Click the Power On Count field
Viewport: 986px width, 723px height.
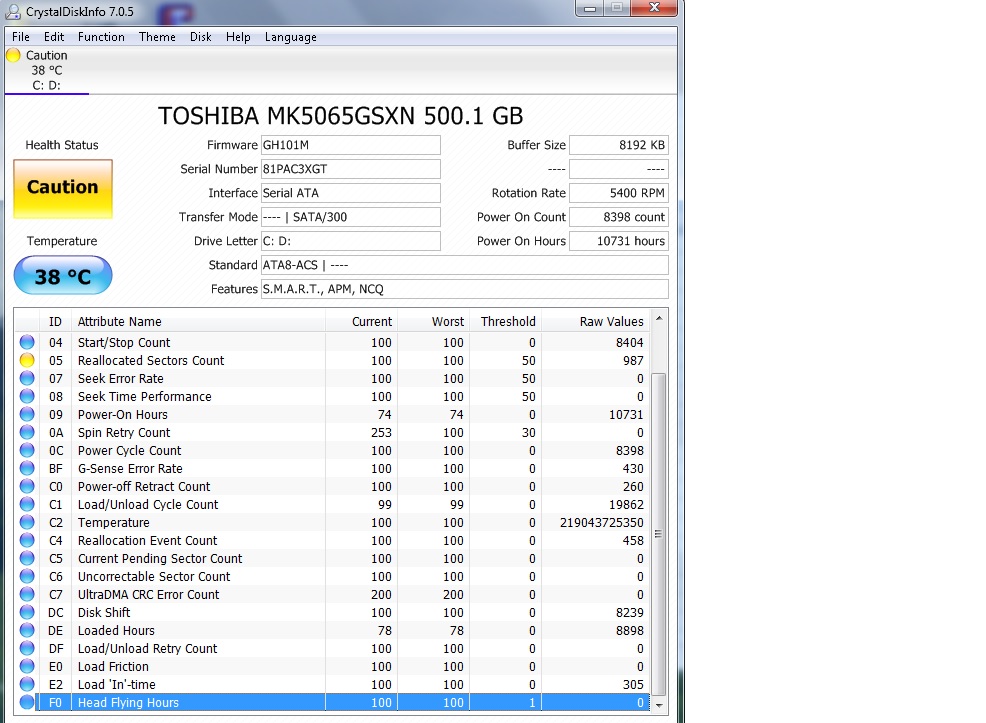coord(619,217)
